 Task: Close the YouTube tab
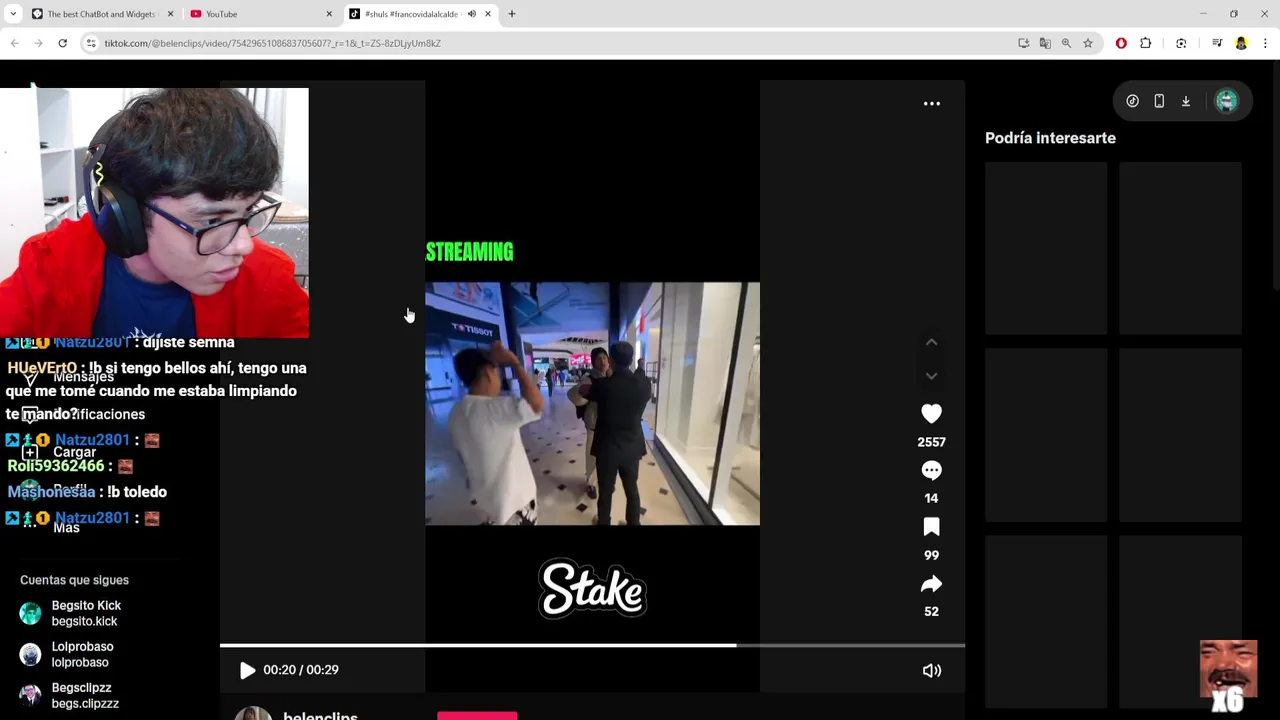(329, 14)
